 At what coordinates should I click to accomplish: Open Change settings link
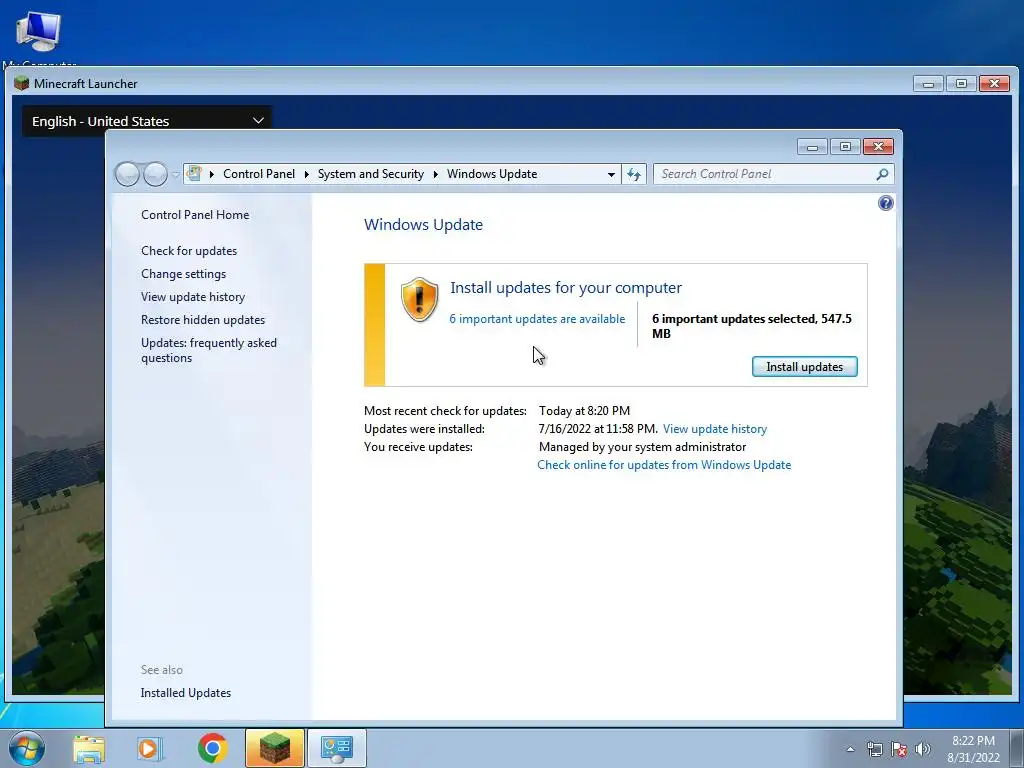point(183,274)
